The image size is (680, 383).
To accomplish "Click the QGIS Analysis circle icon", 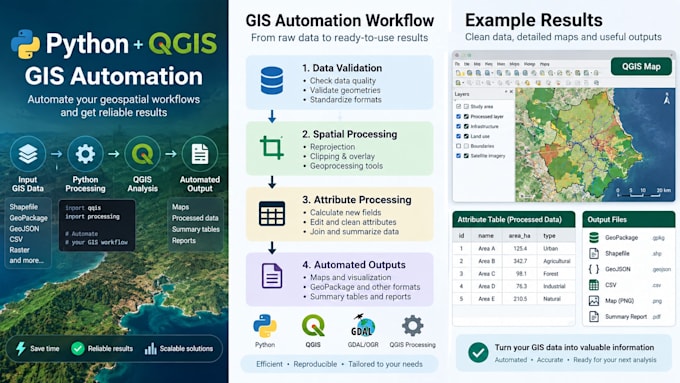I will (x=142, y=154).
